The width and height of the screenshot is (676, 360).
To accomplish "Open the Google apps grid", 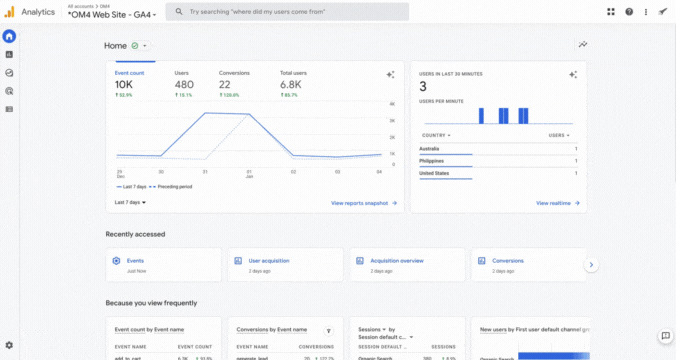I will pyautogui.click(x=611, y=12).
